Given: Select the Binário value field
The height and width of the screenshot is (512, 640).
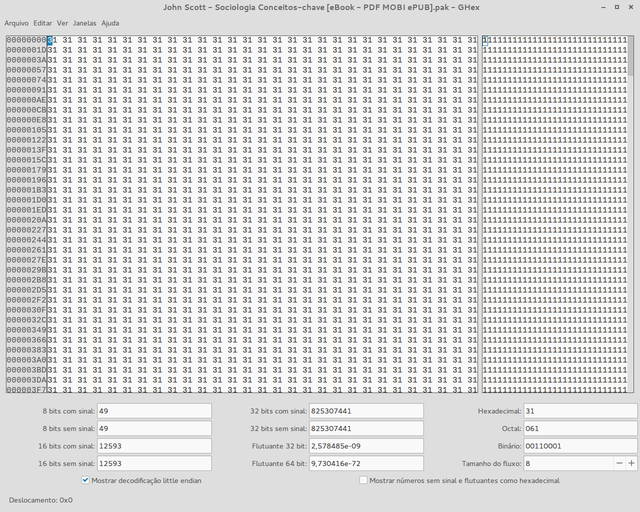Looking at the screenshot, I should pos(578,446).
